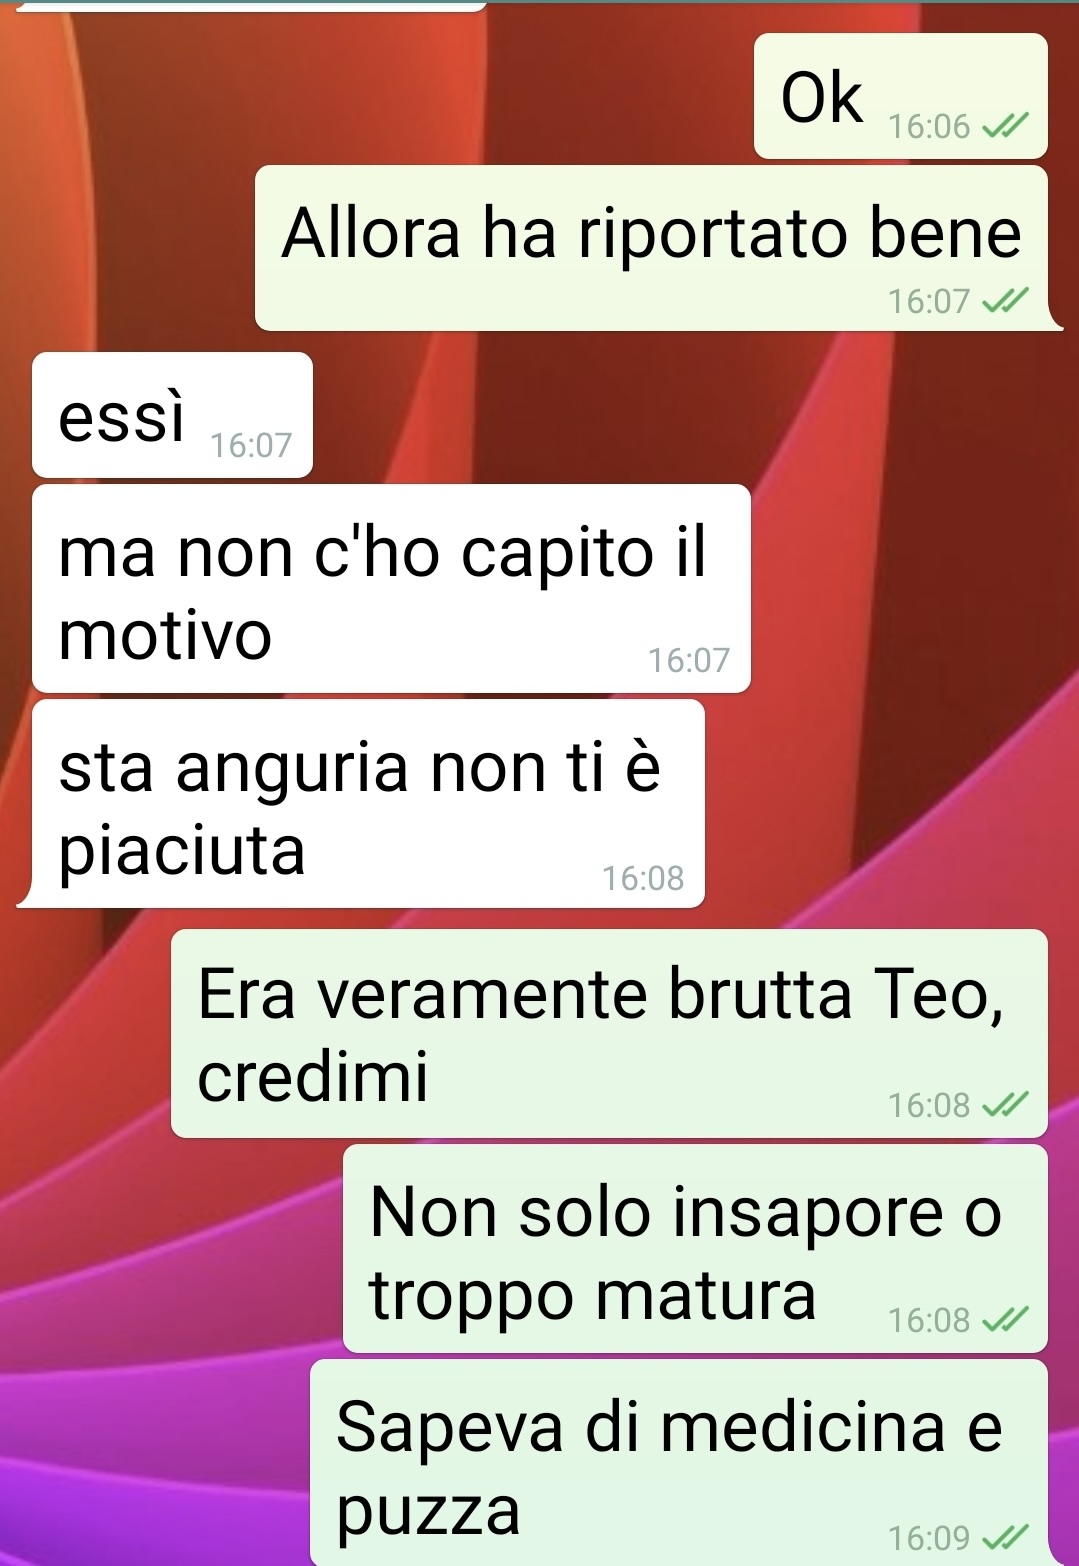Tap read receipt ticks on 'Allora ha riportato bene'
The image size is (1079, 1566).
1004,301
